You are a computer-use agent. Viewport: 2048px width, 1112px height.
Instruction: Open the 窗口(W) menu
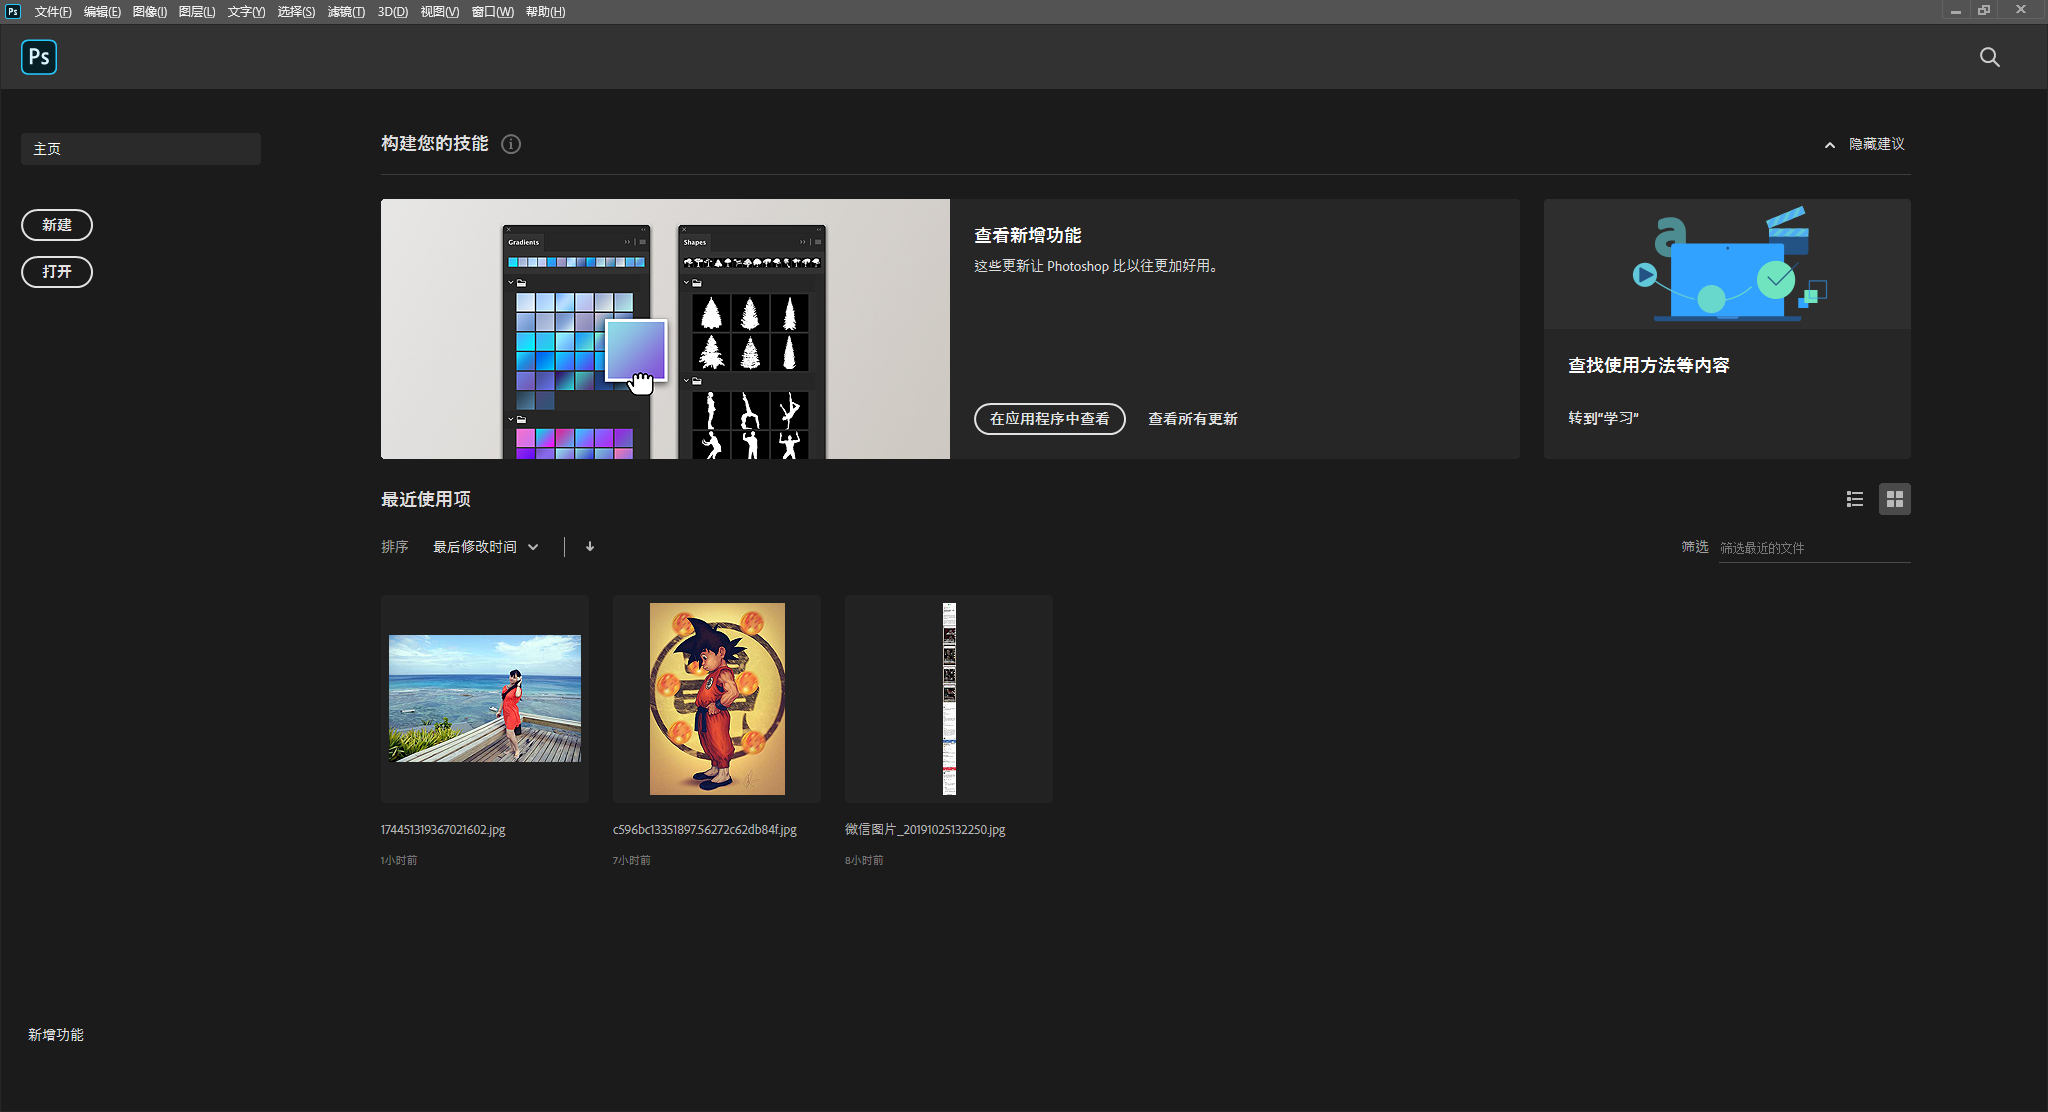(x=492, y=12)
